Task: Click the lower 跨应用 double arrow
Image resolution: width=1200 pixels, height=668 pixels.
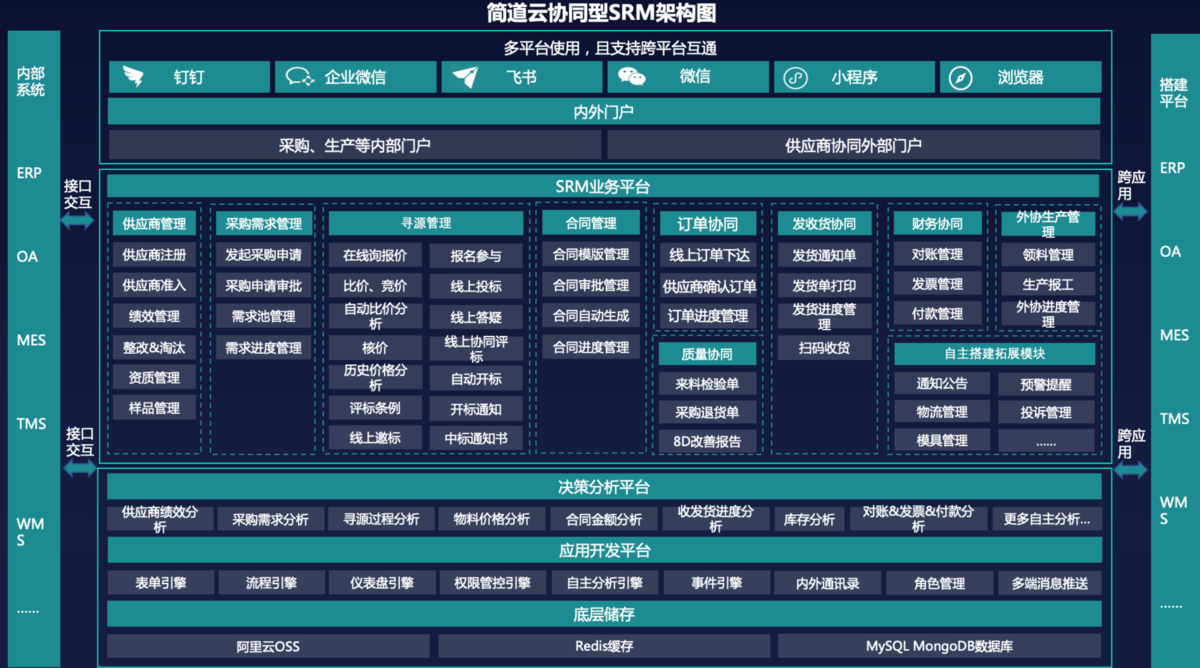Action: [1131, 469]
